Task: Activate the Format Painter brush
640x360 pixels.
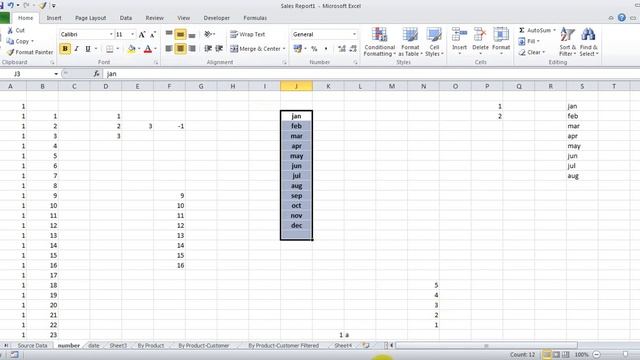Action: click(10, 52)
